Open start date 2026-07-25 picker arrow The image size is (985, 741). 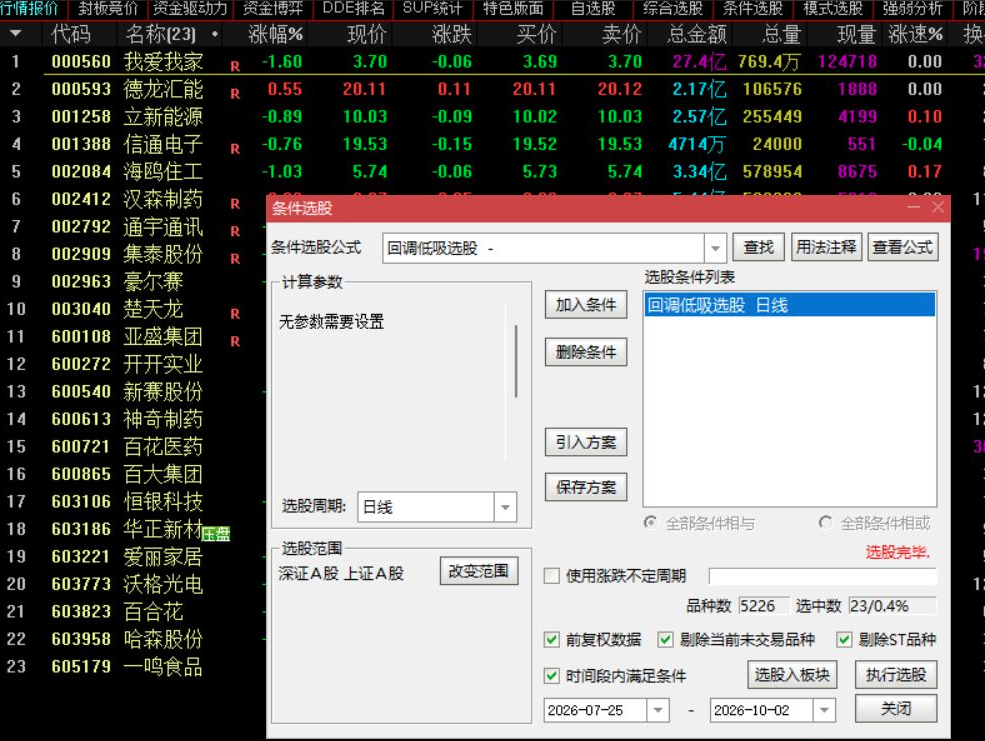coord(658,710)
